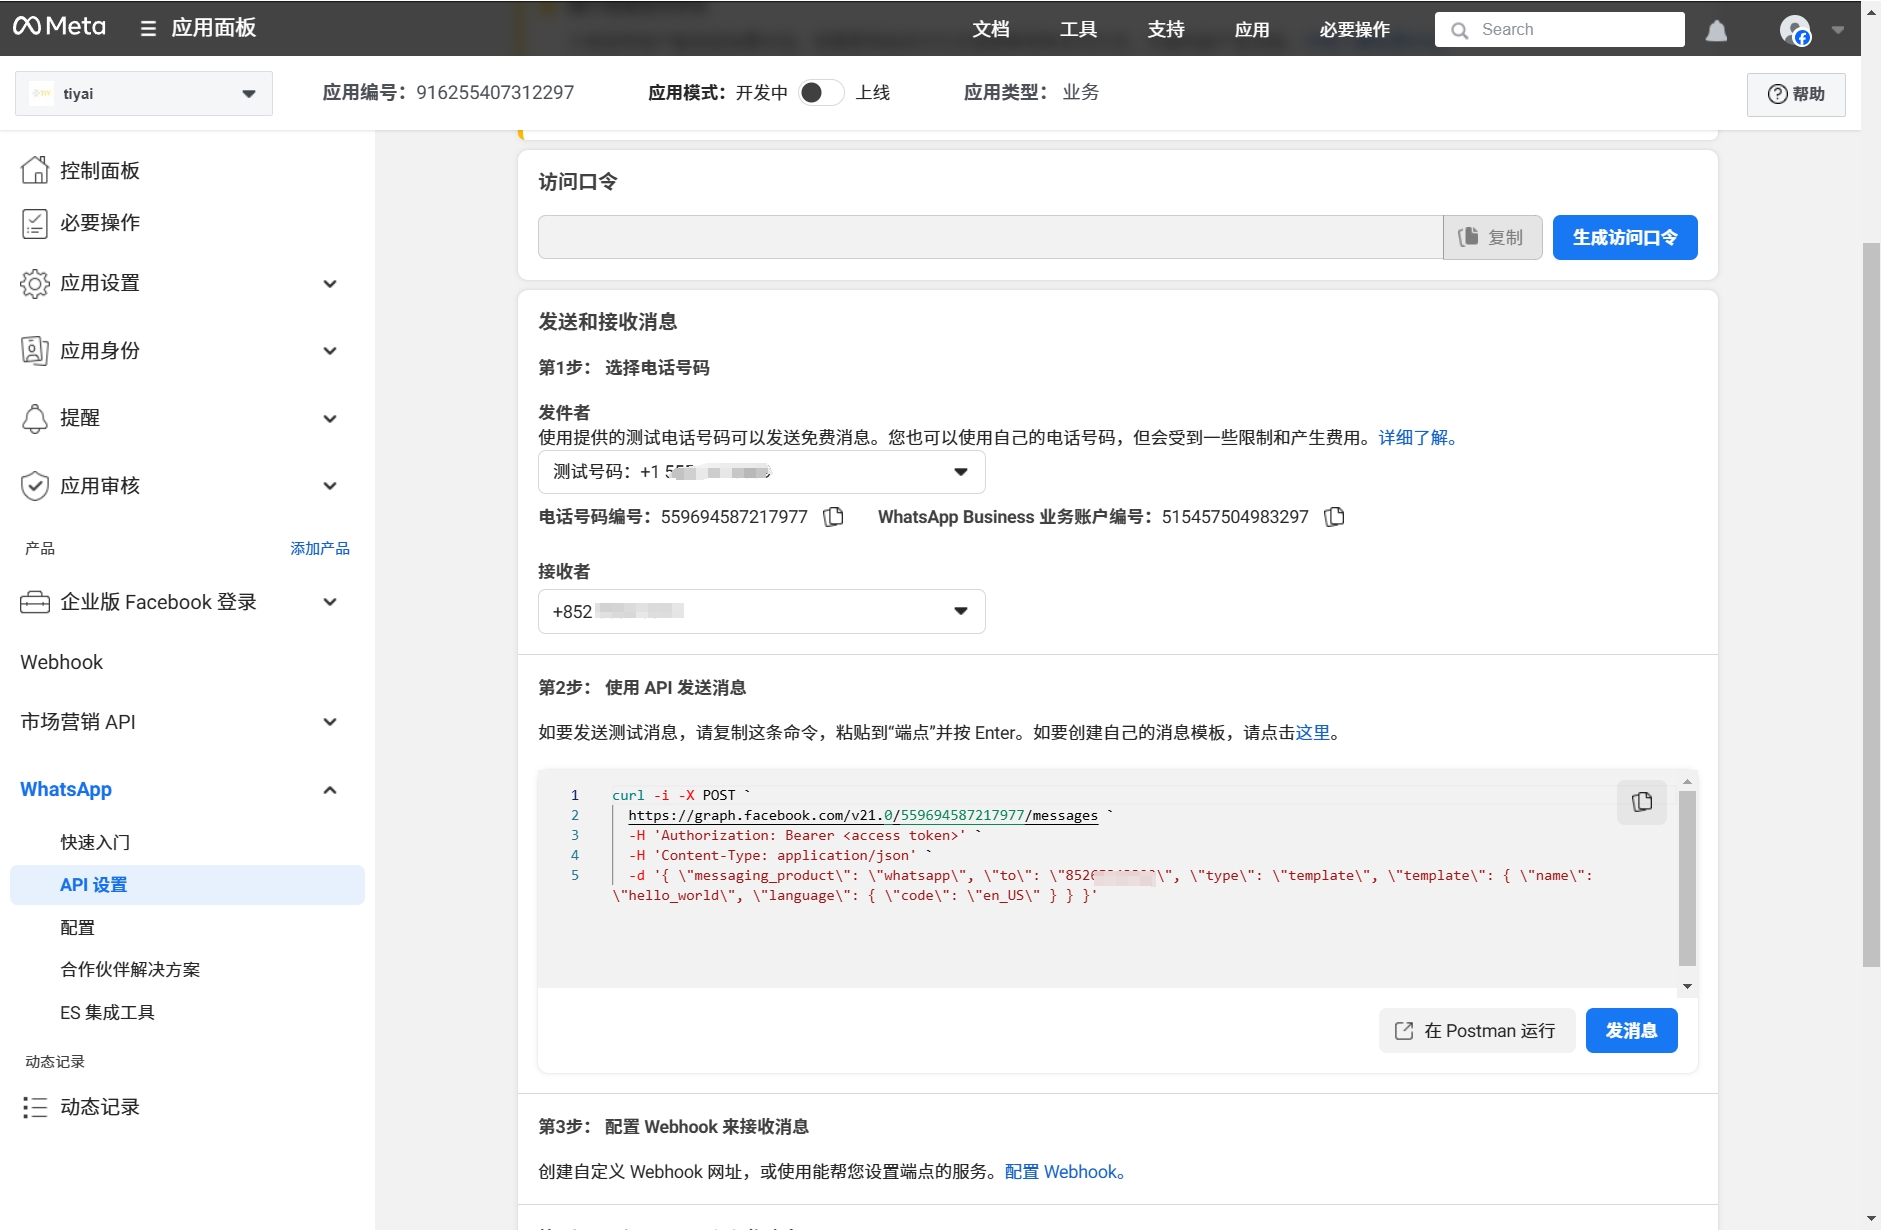Select 合作伙伴解决方案 under WhatsApp
This screenshot has height=1230, width=1881.
tap(130, 969)
